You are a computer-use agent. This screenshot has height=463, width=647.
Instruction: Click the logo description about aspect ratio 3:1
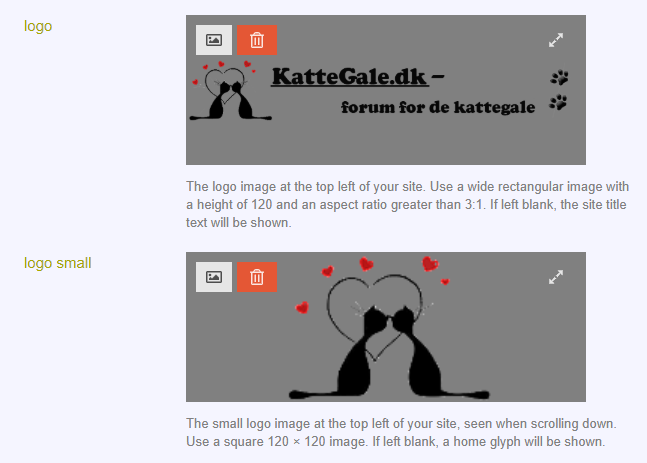tap(408, 204)
